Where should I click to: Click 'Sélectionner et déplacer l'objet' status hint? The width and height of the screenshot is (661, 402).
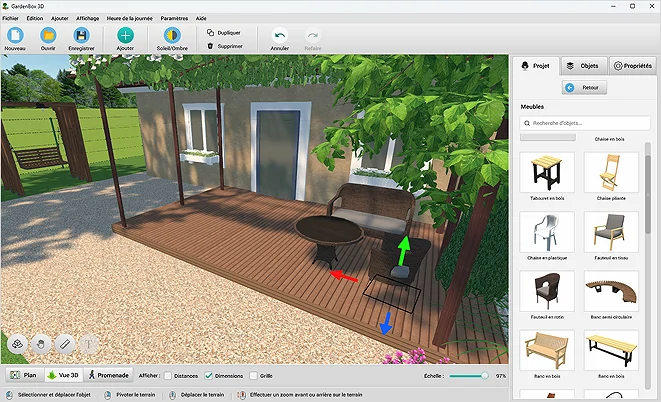[x=54, y=395]
